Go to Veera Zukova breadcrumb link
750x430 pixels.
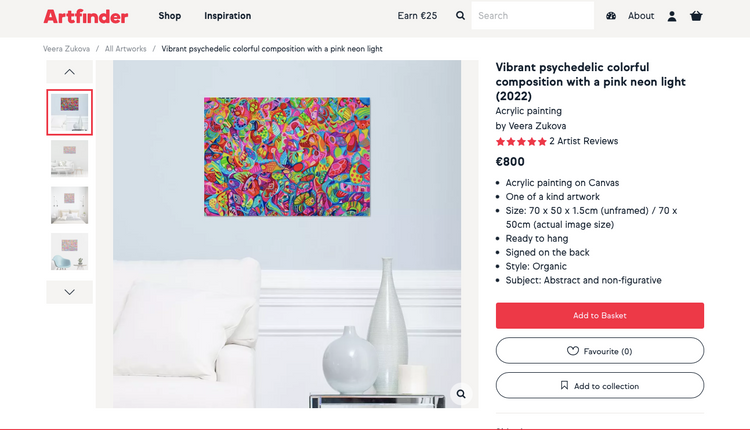pos(66,49)
